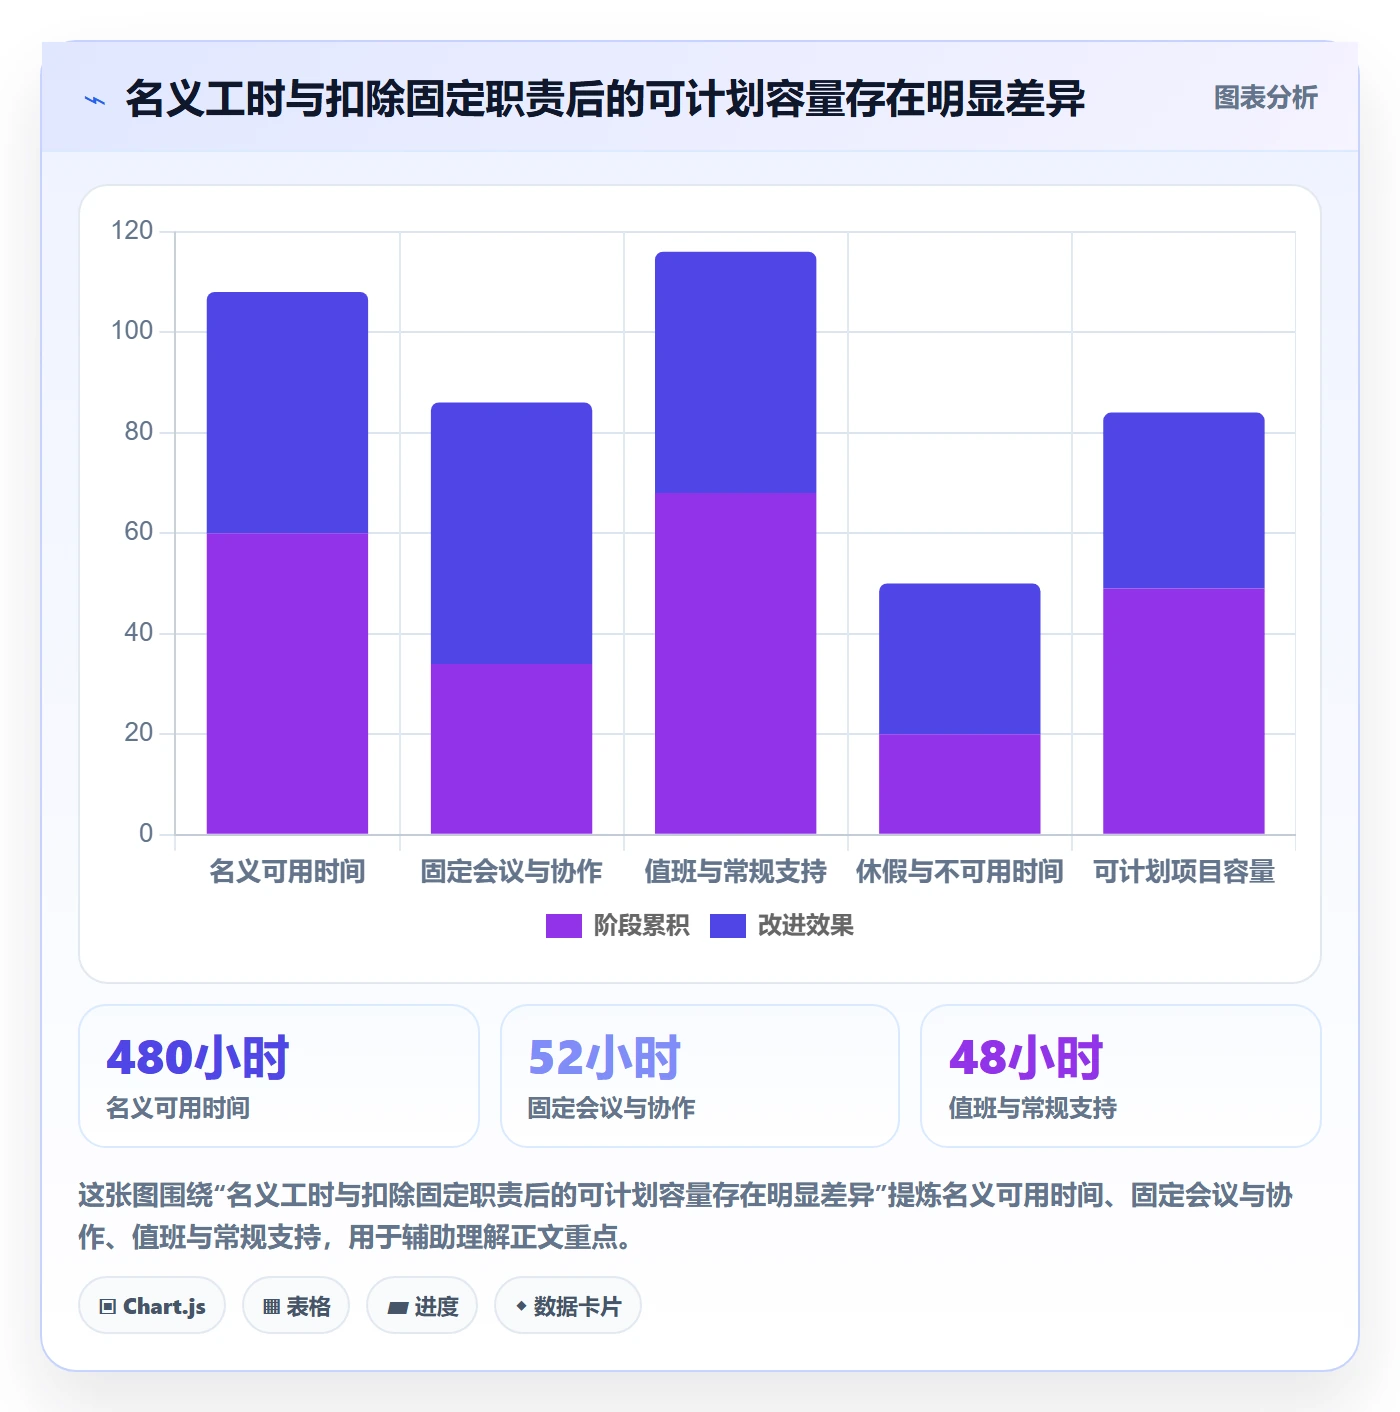Viewport: 1400px width, 1412px height.
Task: Click the purple segment of 可计划项目容量 bar
Action: click(1183, 711)
